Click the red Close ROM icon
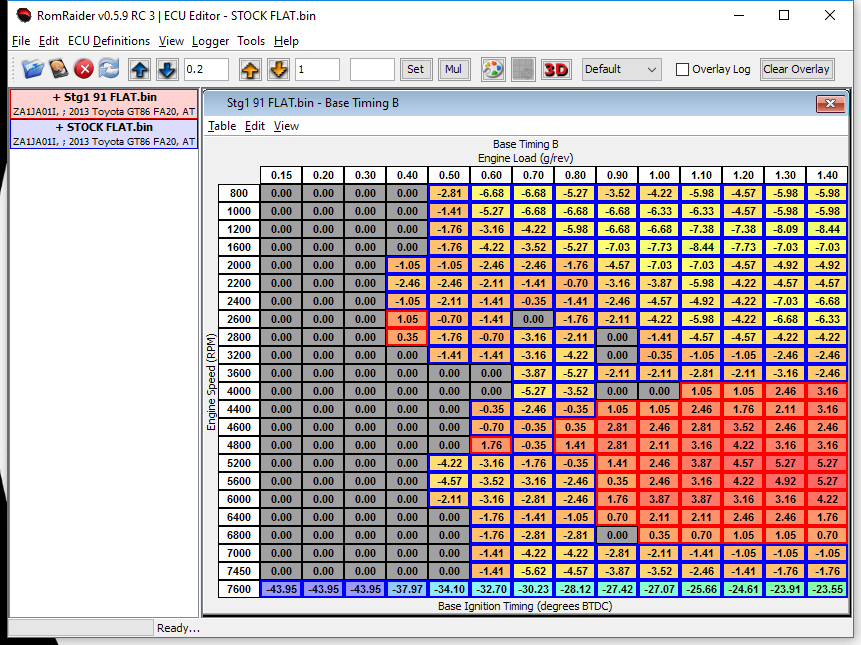The width and height of the screenshot is (861, 645). (84, 69)
